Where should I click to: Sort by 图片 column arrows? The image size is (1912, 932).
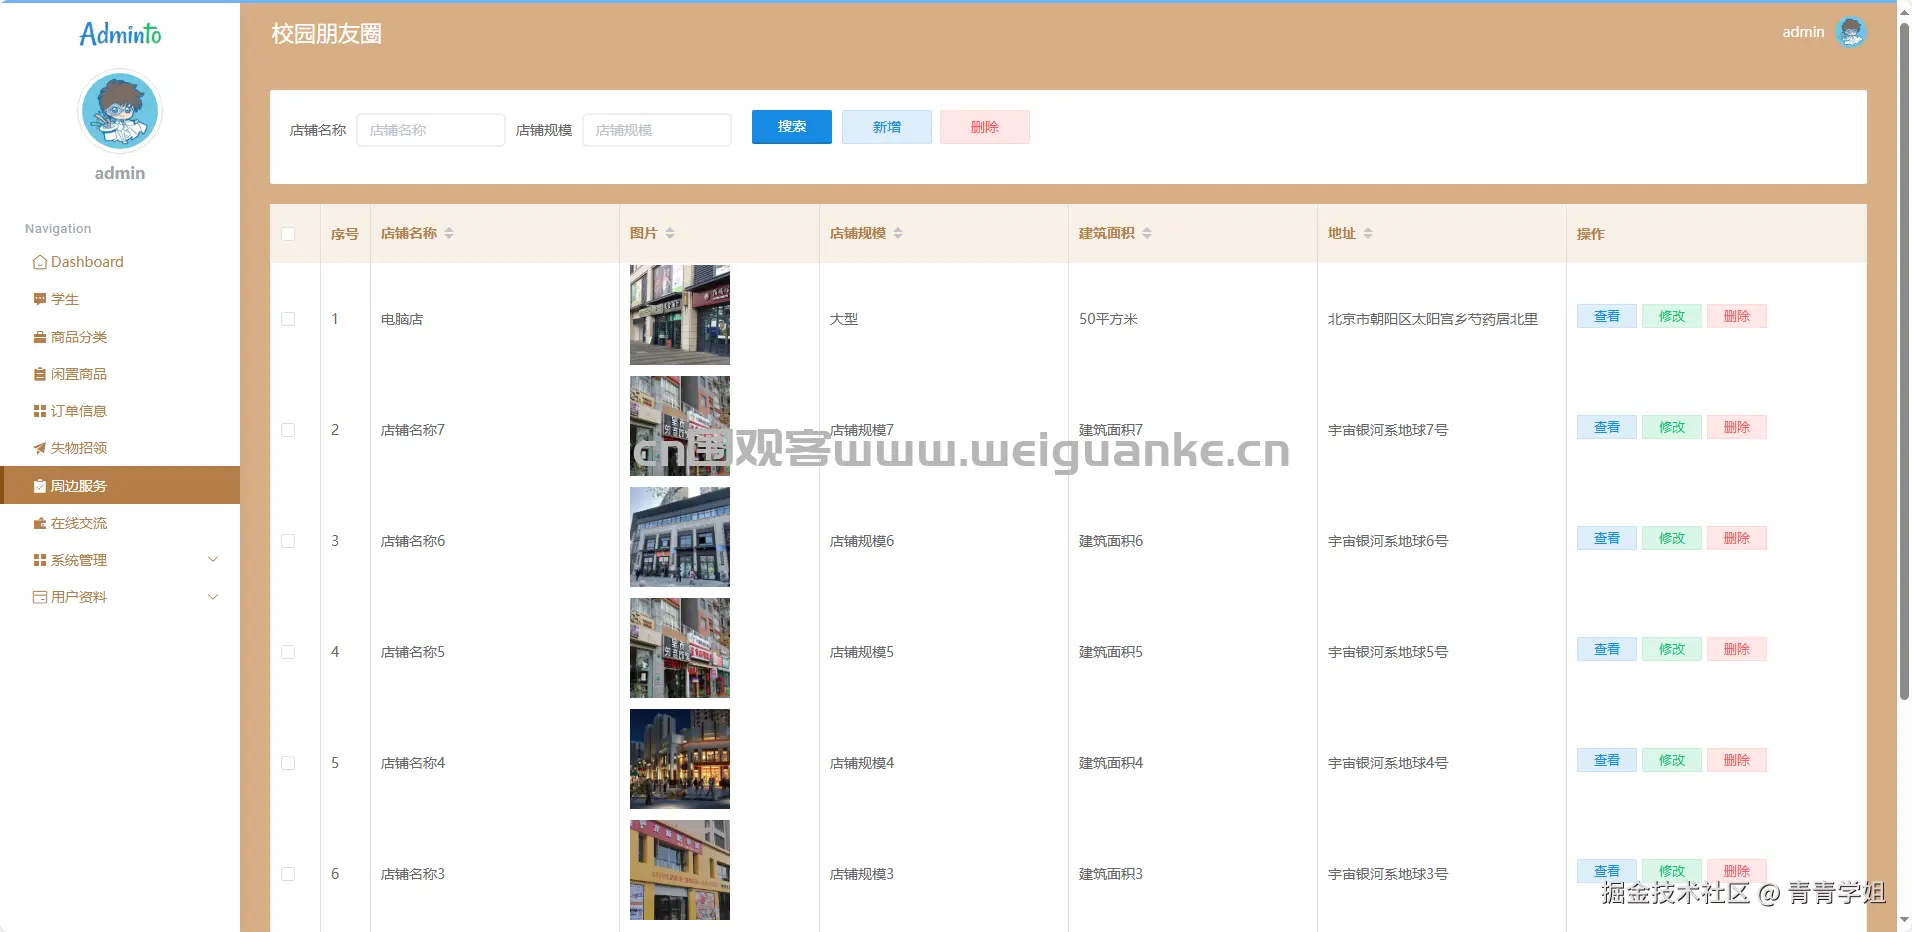coord(670,233)
